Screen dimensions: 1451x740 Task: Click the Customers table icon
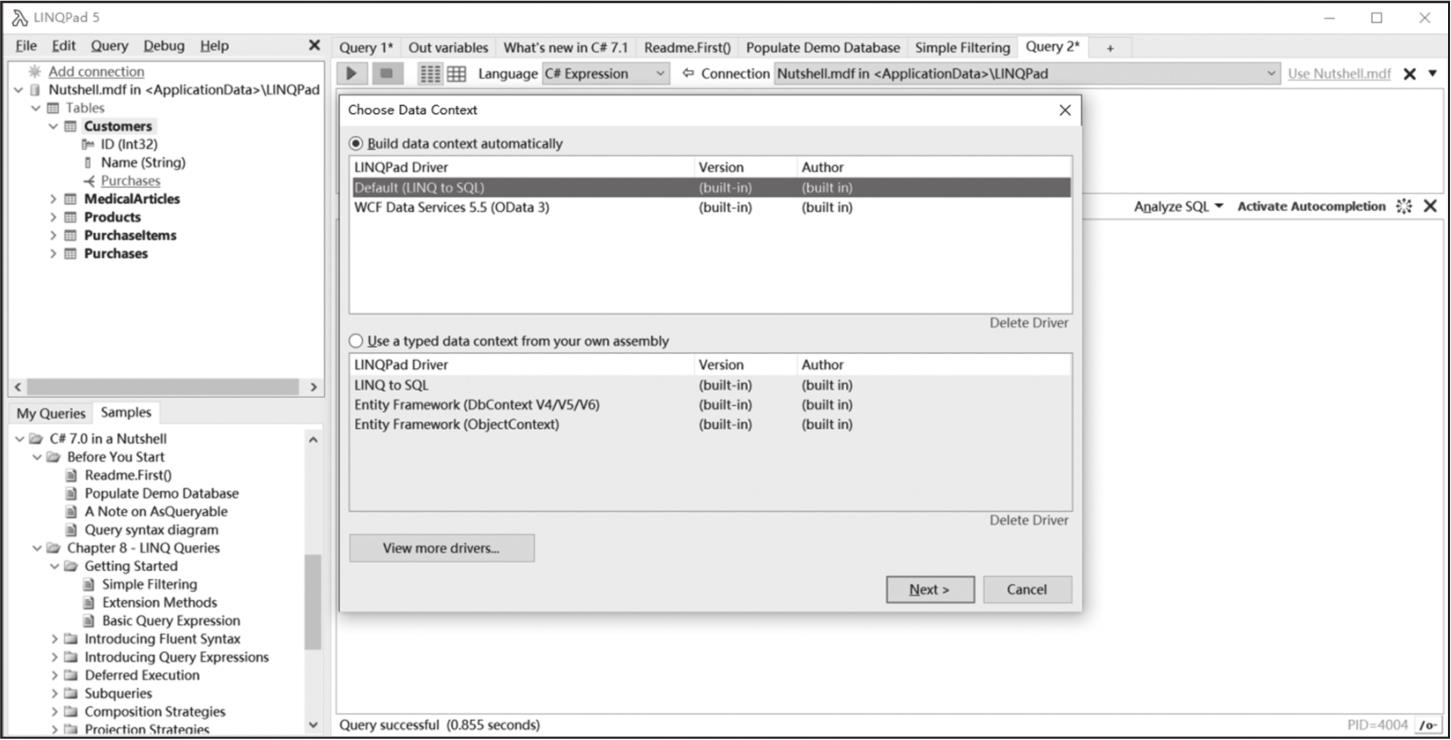pyautogui.click(x=71, y=127)
